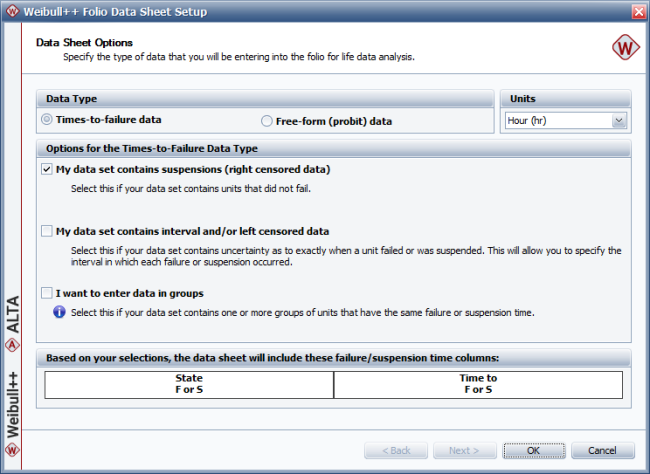The height and width of the screenshot is (474, 650).
Task: Click the Weibull++ diamond icon at the sidebar bottom
Action: 12,450
